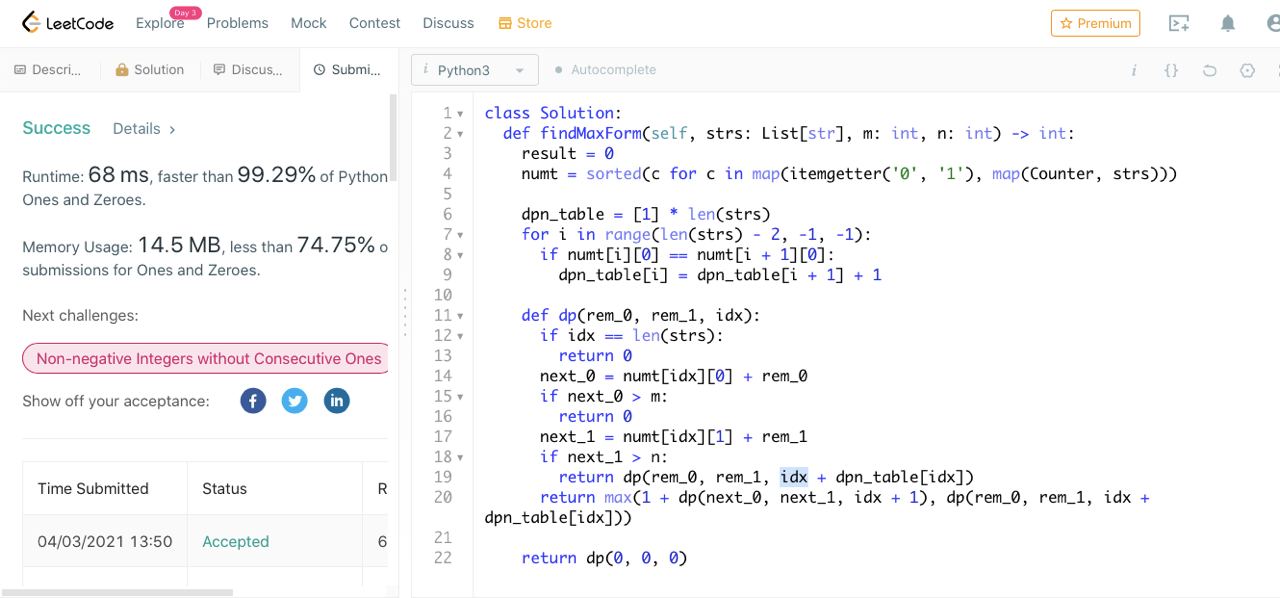Switch to the Discuss problem tab

pyautogui.click(x=249, y=70)
